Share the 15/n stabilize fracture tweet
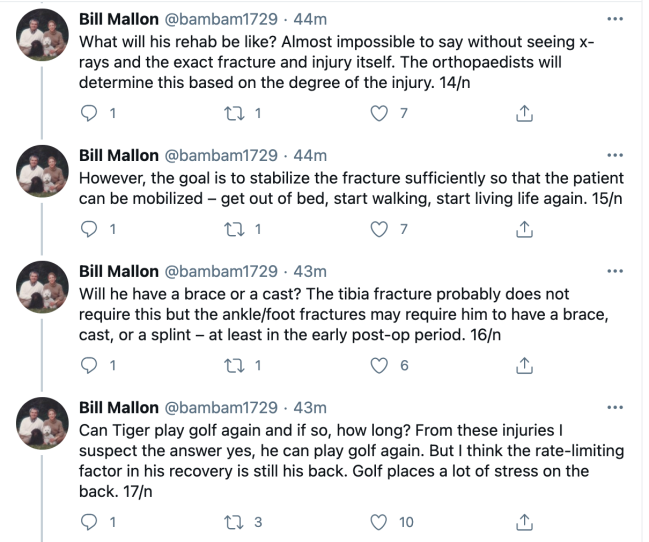Viewport: 649px width, 542px height. coord(522,229)
